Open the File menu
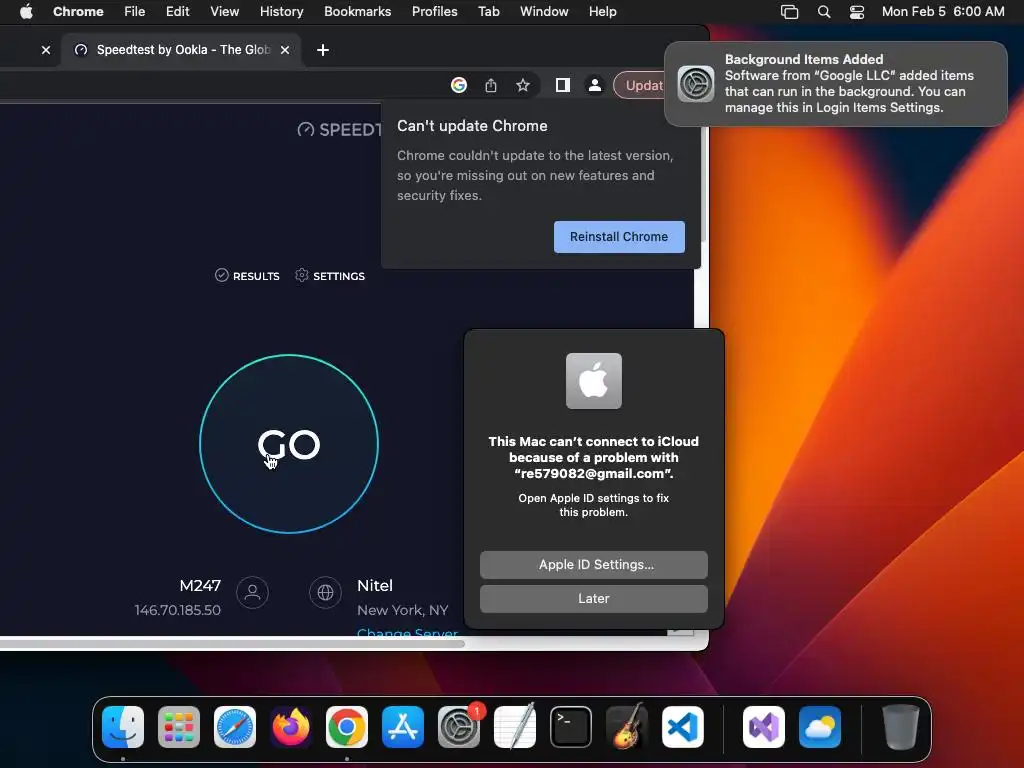 click(135, 12)
